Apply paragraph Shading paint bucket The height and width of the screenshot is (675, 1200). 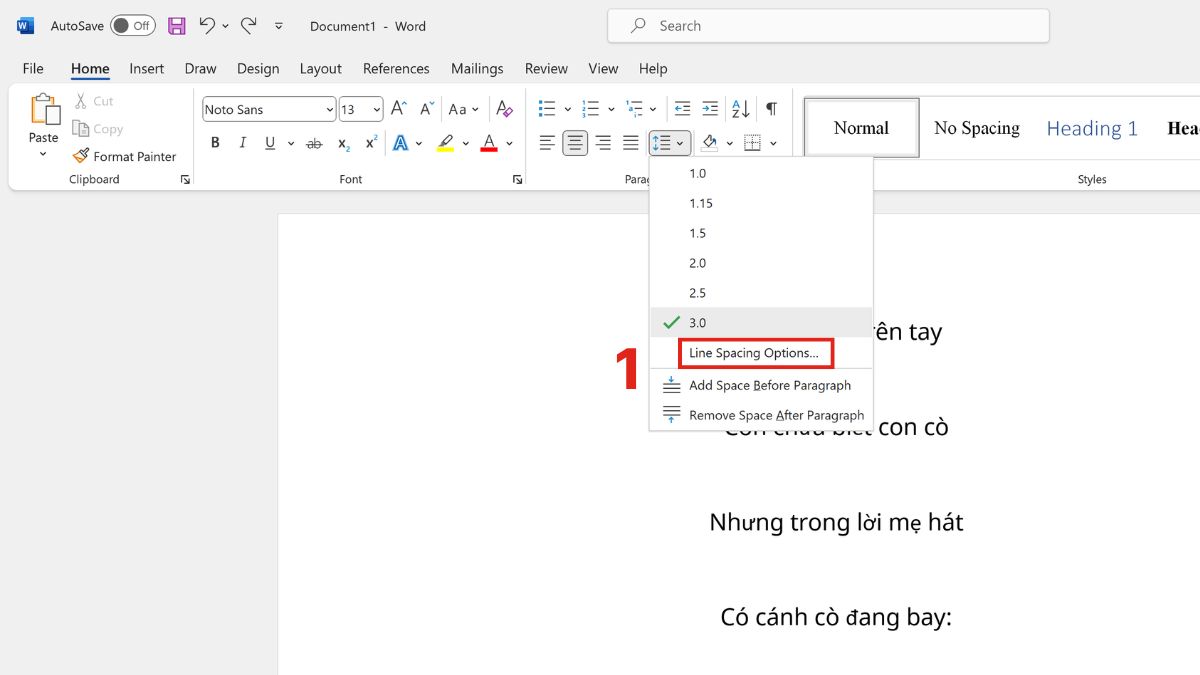(x=709, y=143)
